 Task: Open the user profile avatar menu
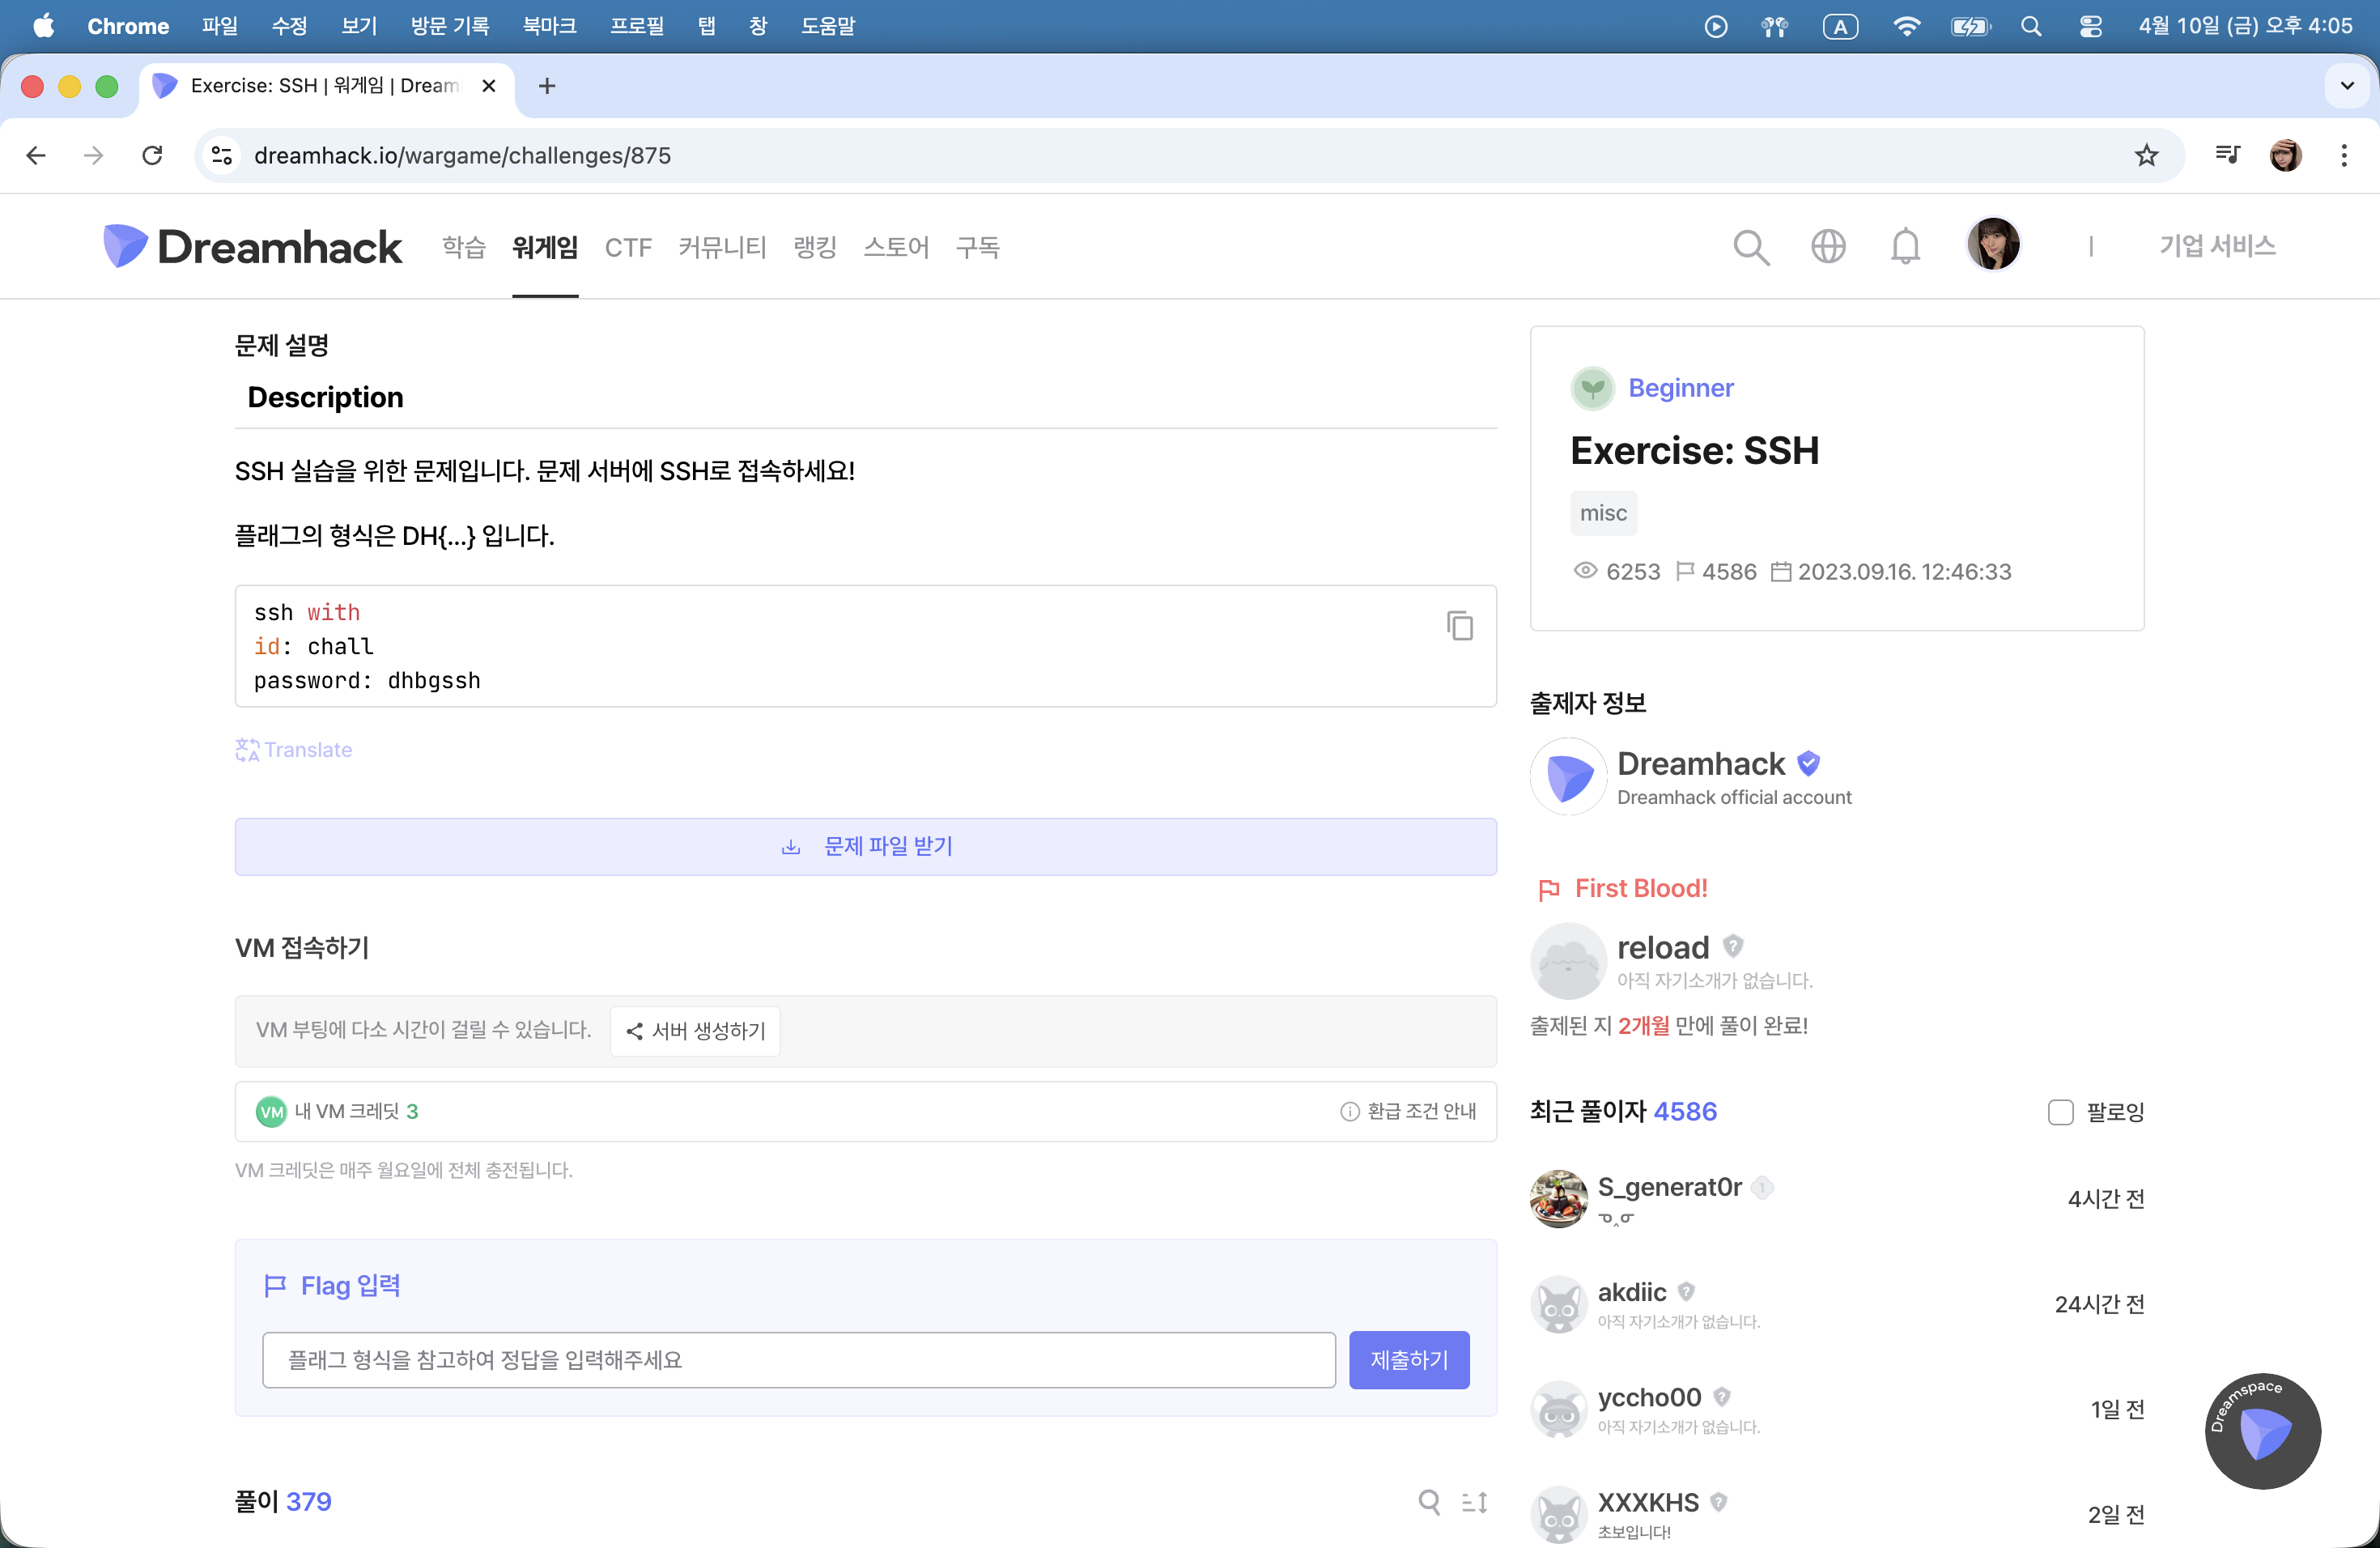point(1992,245)
